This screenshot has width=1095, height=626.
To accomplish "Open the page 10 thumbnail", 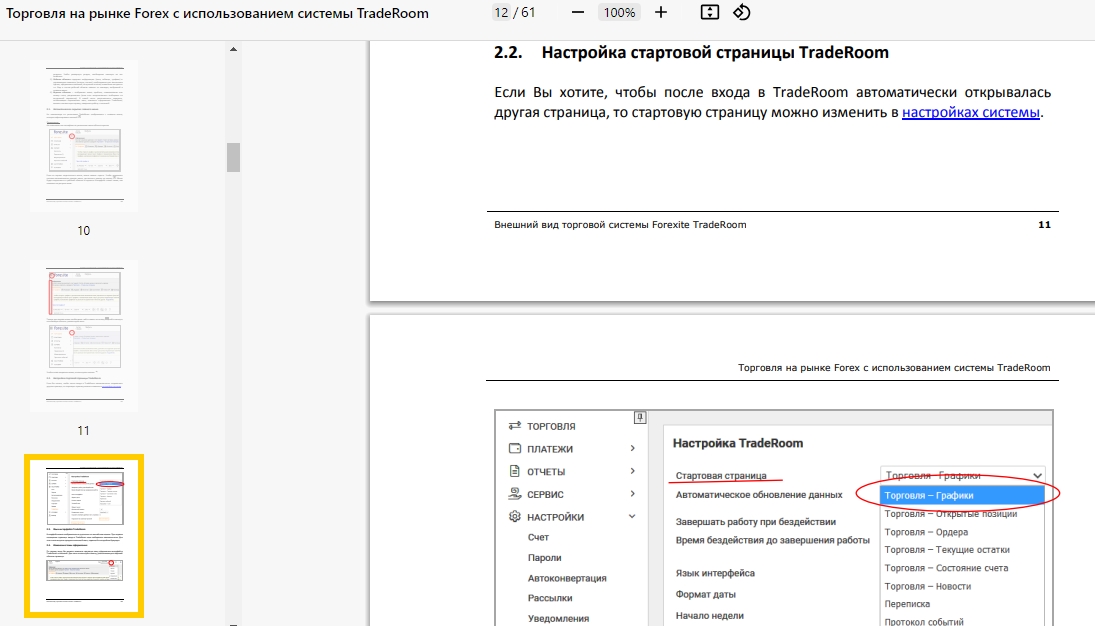I will coord(84,136).
